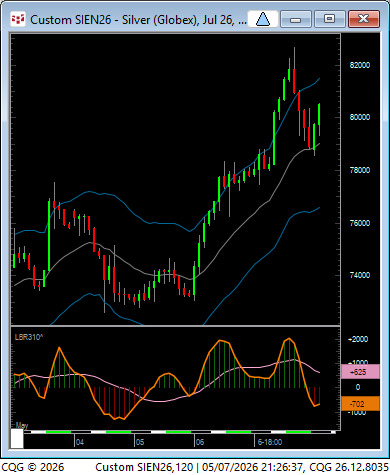The image size is (390, 475).
Task: Click the LBR310 study label
Action: click(x=29, y=337)
